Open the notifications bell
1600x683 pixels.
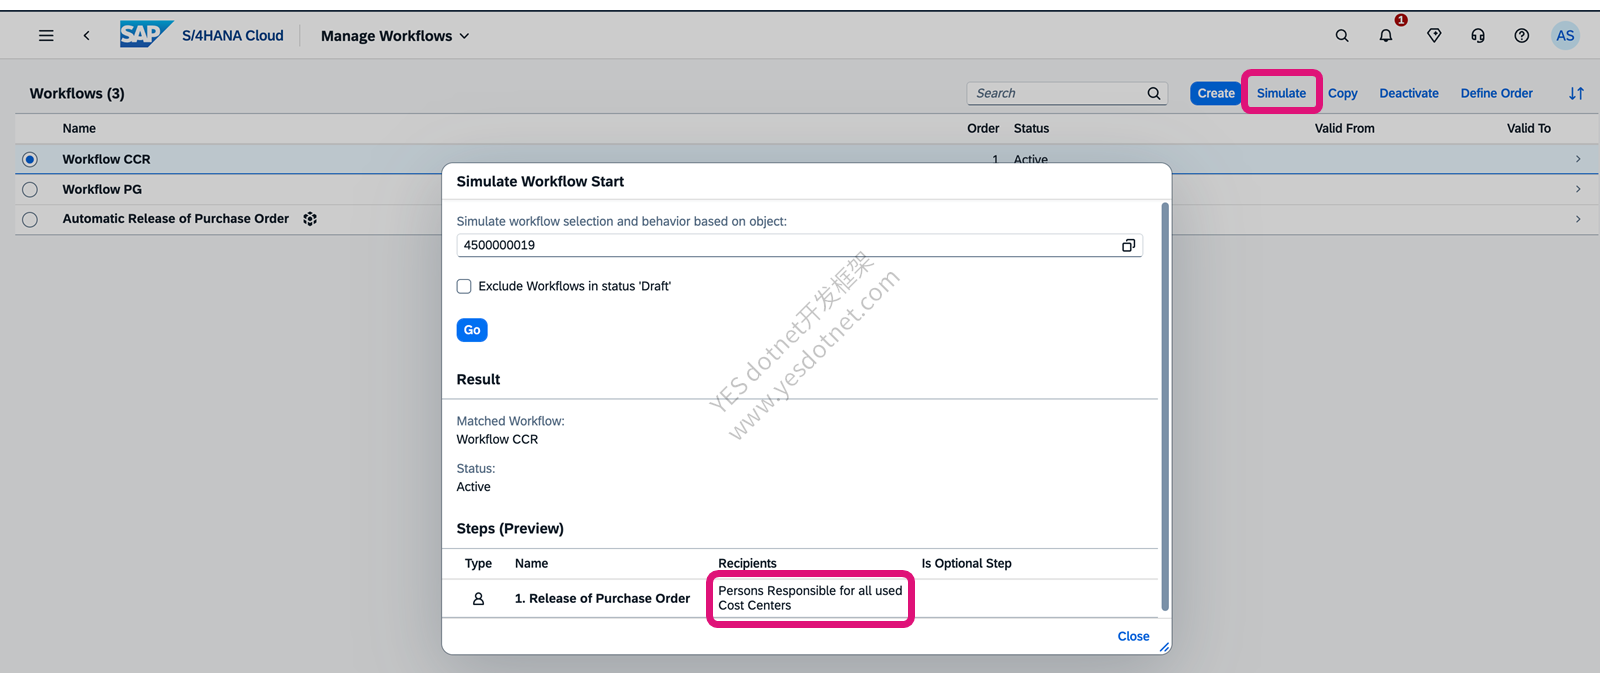tap(1386, 35)
